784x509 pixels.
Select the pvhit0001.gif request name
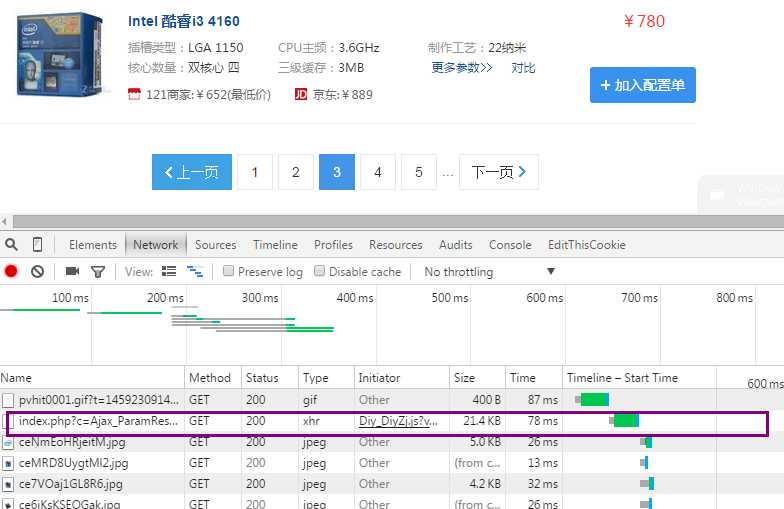coord(98,400)
